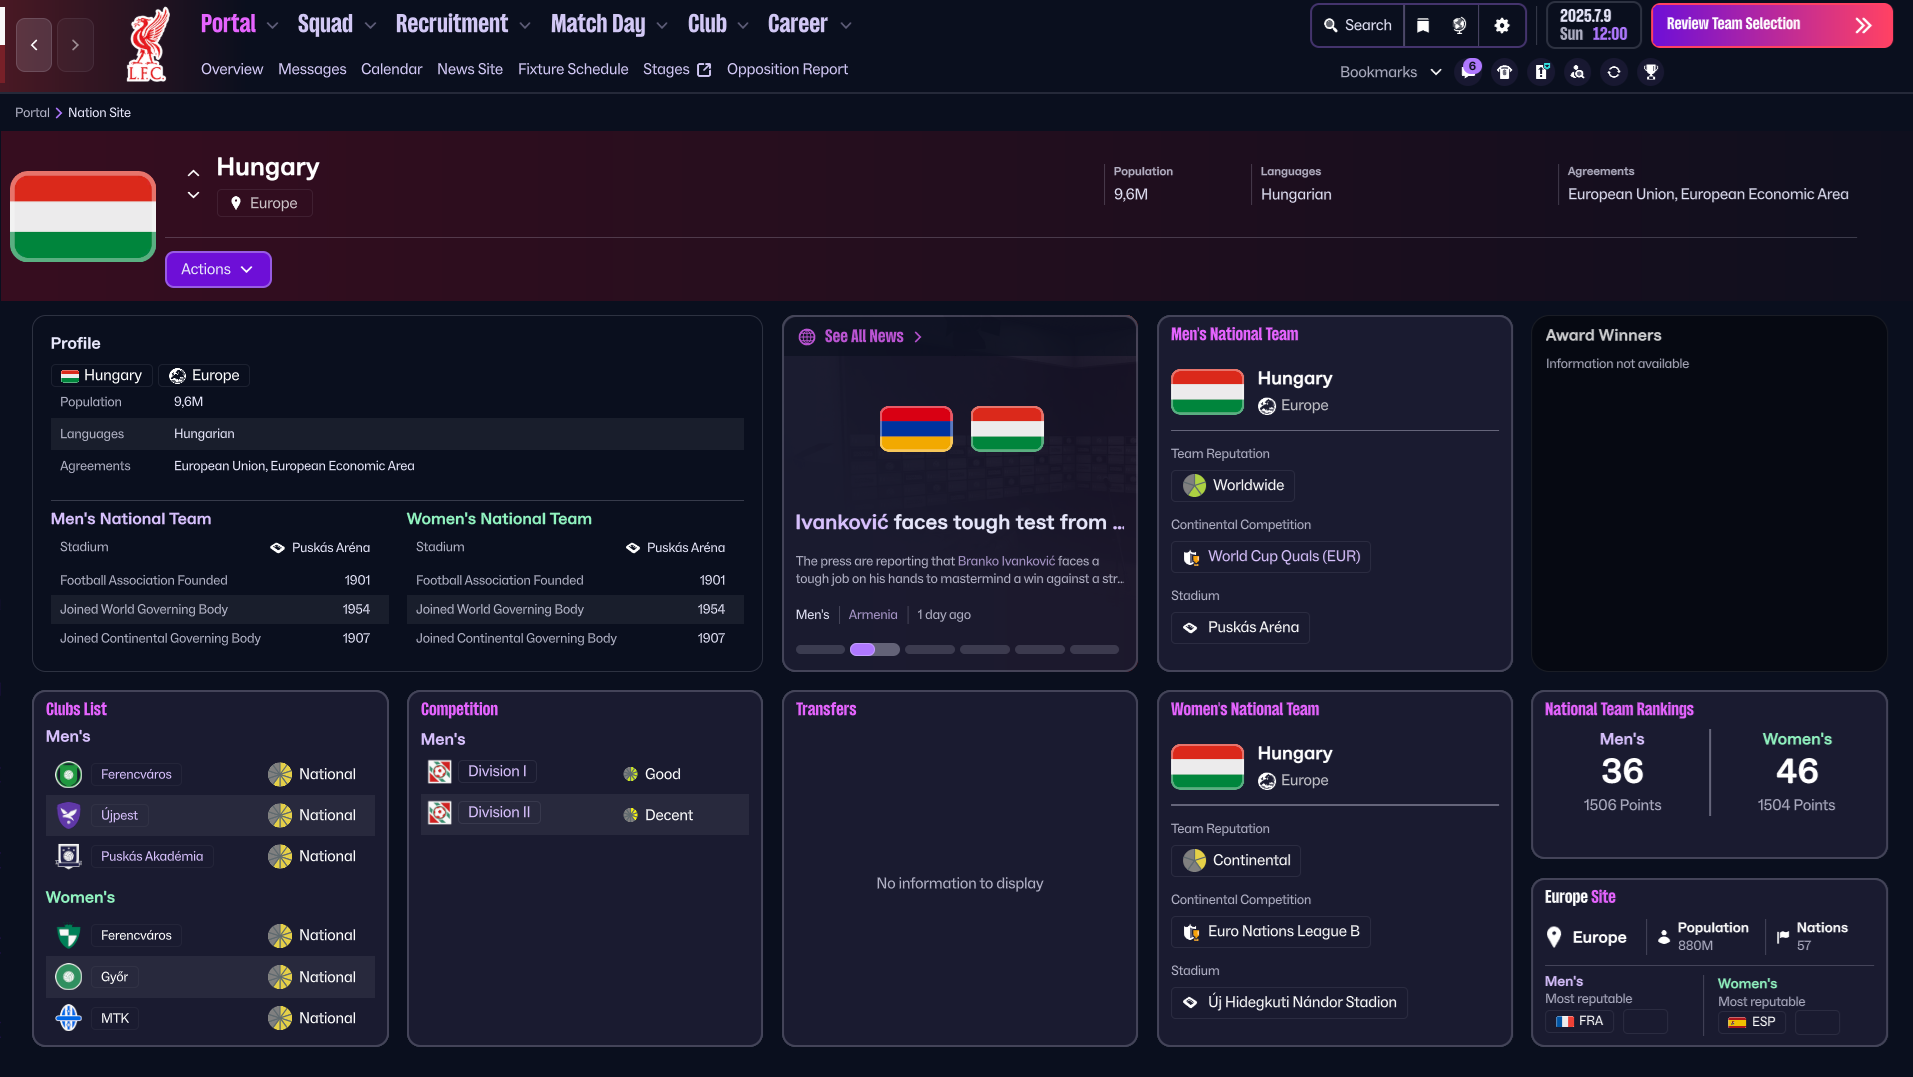The image size is (1913, 1077).
Task: Click the Liverpool club crest logo
Action: (147, 46)
